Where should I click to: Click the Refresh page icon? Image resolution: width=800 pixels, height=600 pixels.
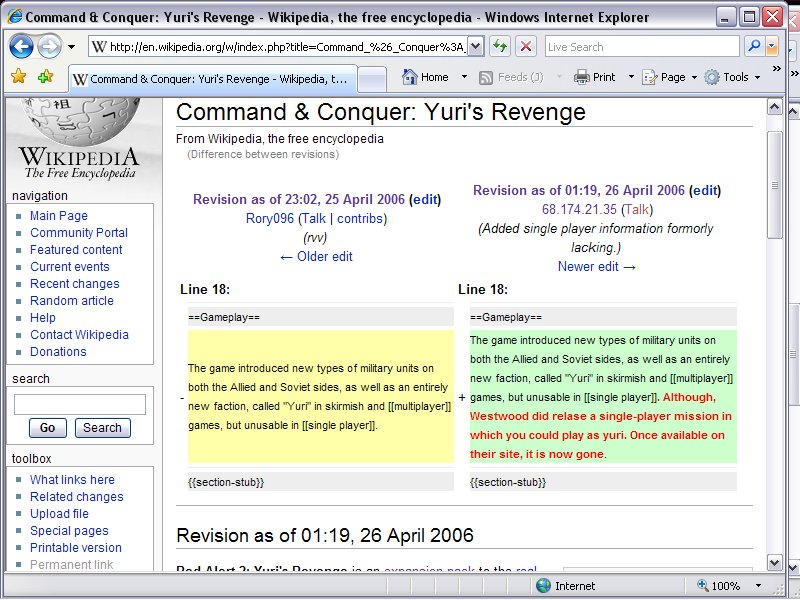click(x=499, y=46)
